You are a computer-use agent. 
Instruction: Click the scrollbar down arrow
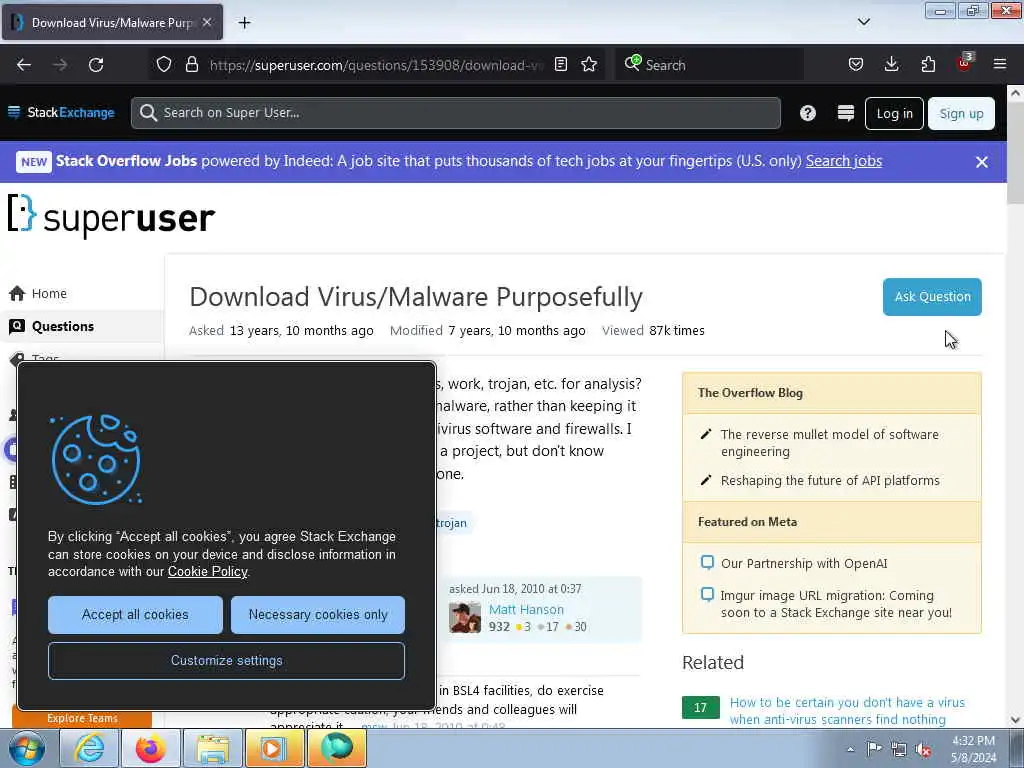click(x=1015, y=720)
